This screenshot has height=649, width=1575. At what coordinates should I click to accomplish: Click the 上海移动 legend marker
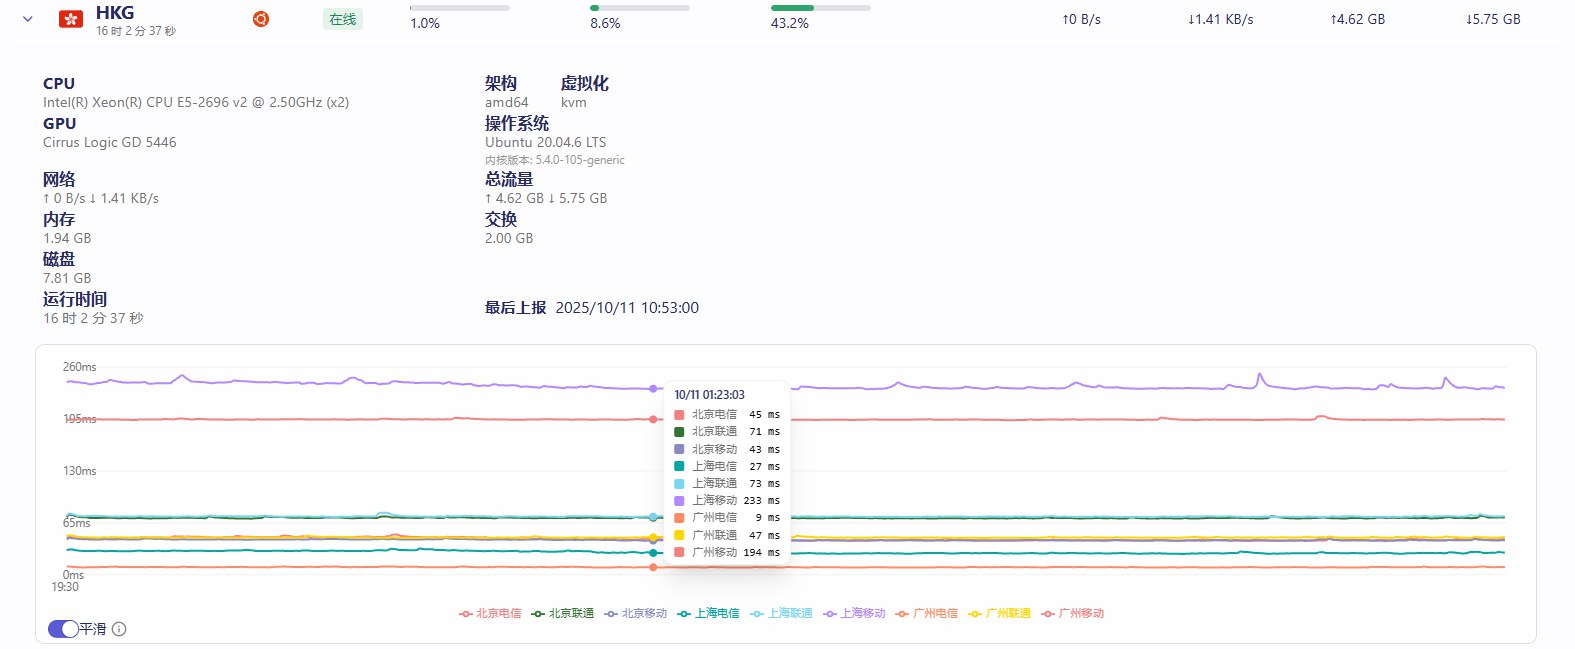[830, 614]
